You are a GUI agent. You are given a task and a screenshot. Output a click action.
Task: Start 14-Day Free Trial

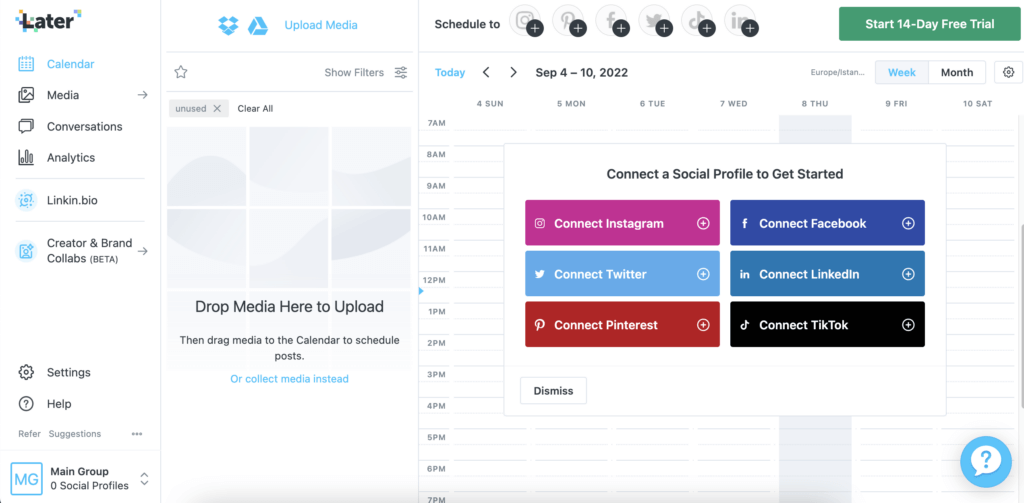coord(929,24)
